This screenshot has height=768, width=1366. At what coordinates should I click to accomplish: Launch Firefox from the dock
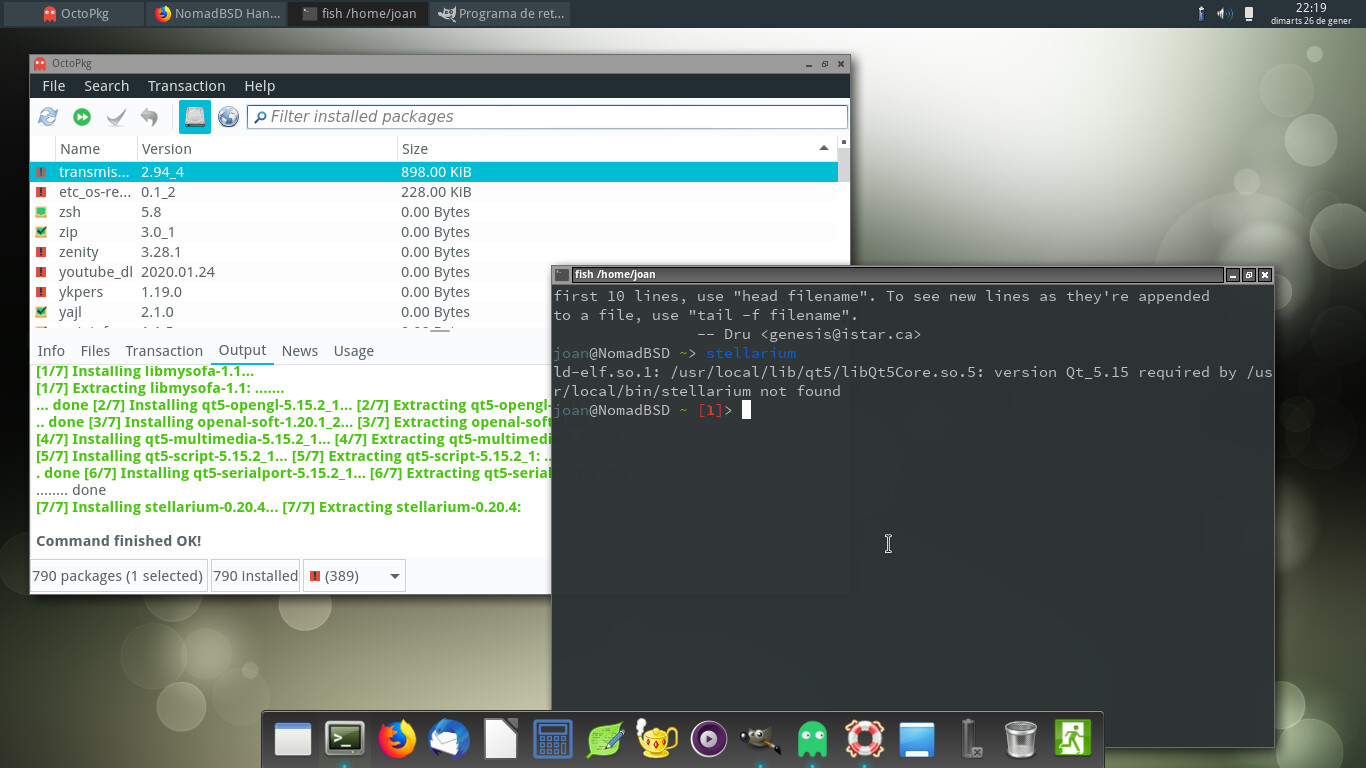tap(397, 740)
